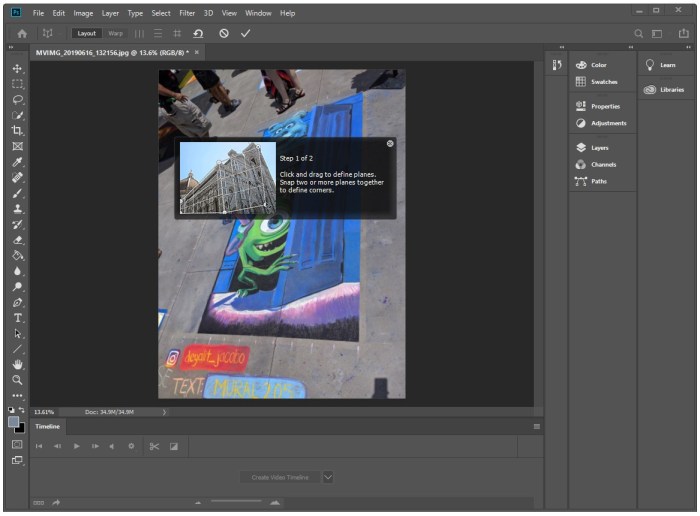Close the Step 1 of 2 tooltip

390,144
